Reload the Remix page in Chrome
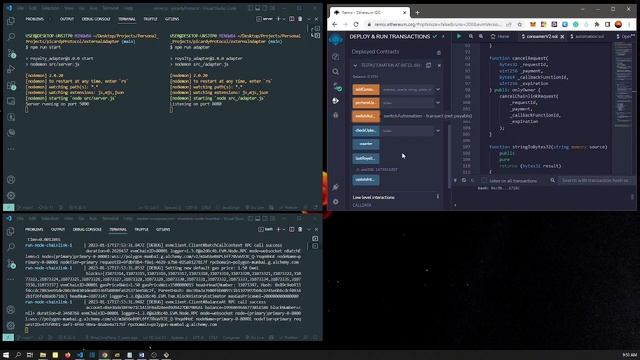This screenshot has height=360, width=640. [x=356, y=24]
